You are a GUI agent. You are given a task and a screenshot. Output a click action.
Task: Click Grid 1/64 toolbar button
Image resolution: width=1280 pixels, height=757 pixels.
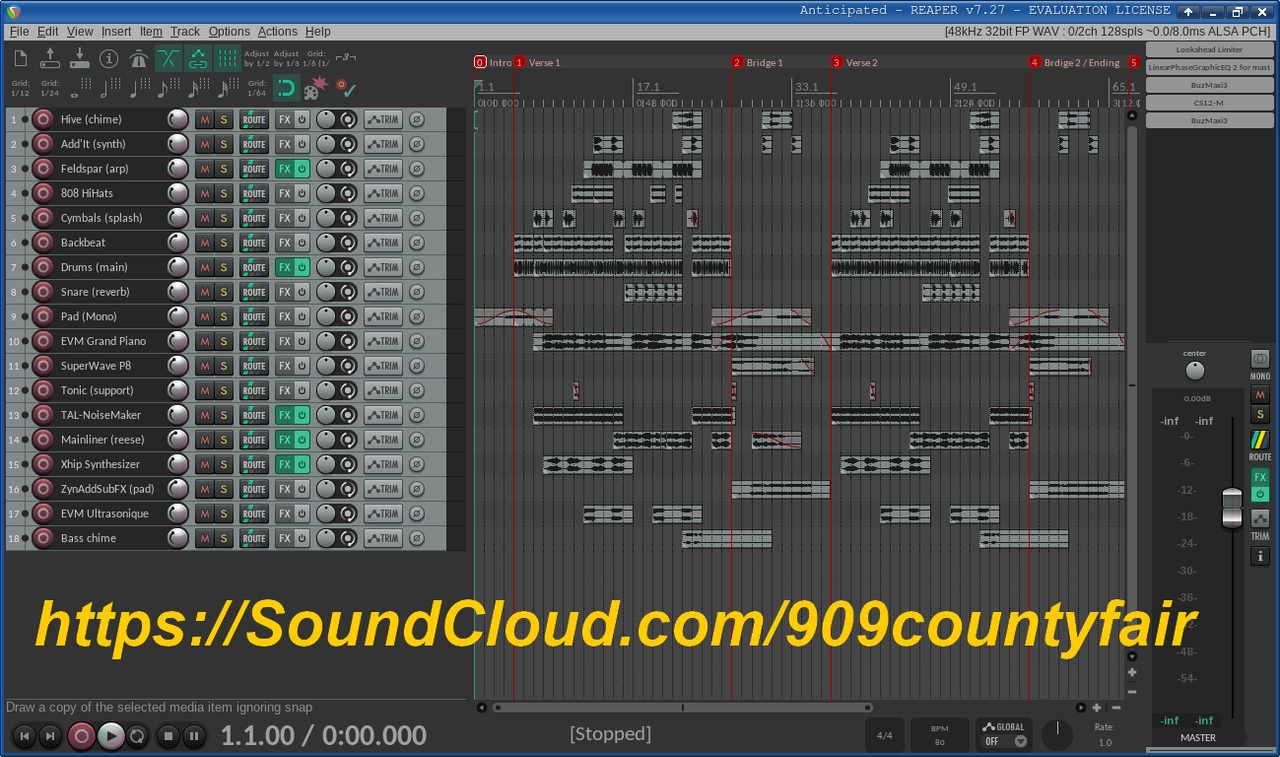[257, 88]
